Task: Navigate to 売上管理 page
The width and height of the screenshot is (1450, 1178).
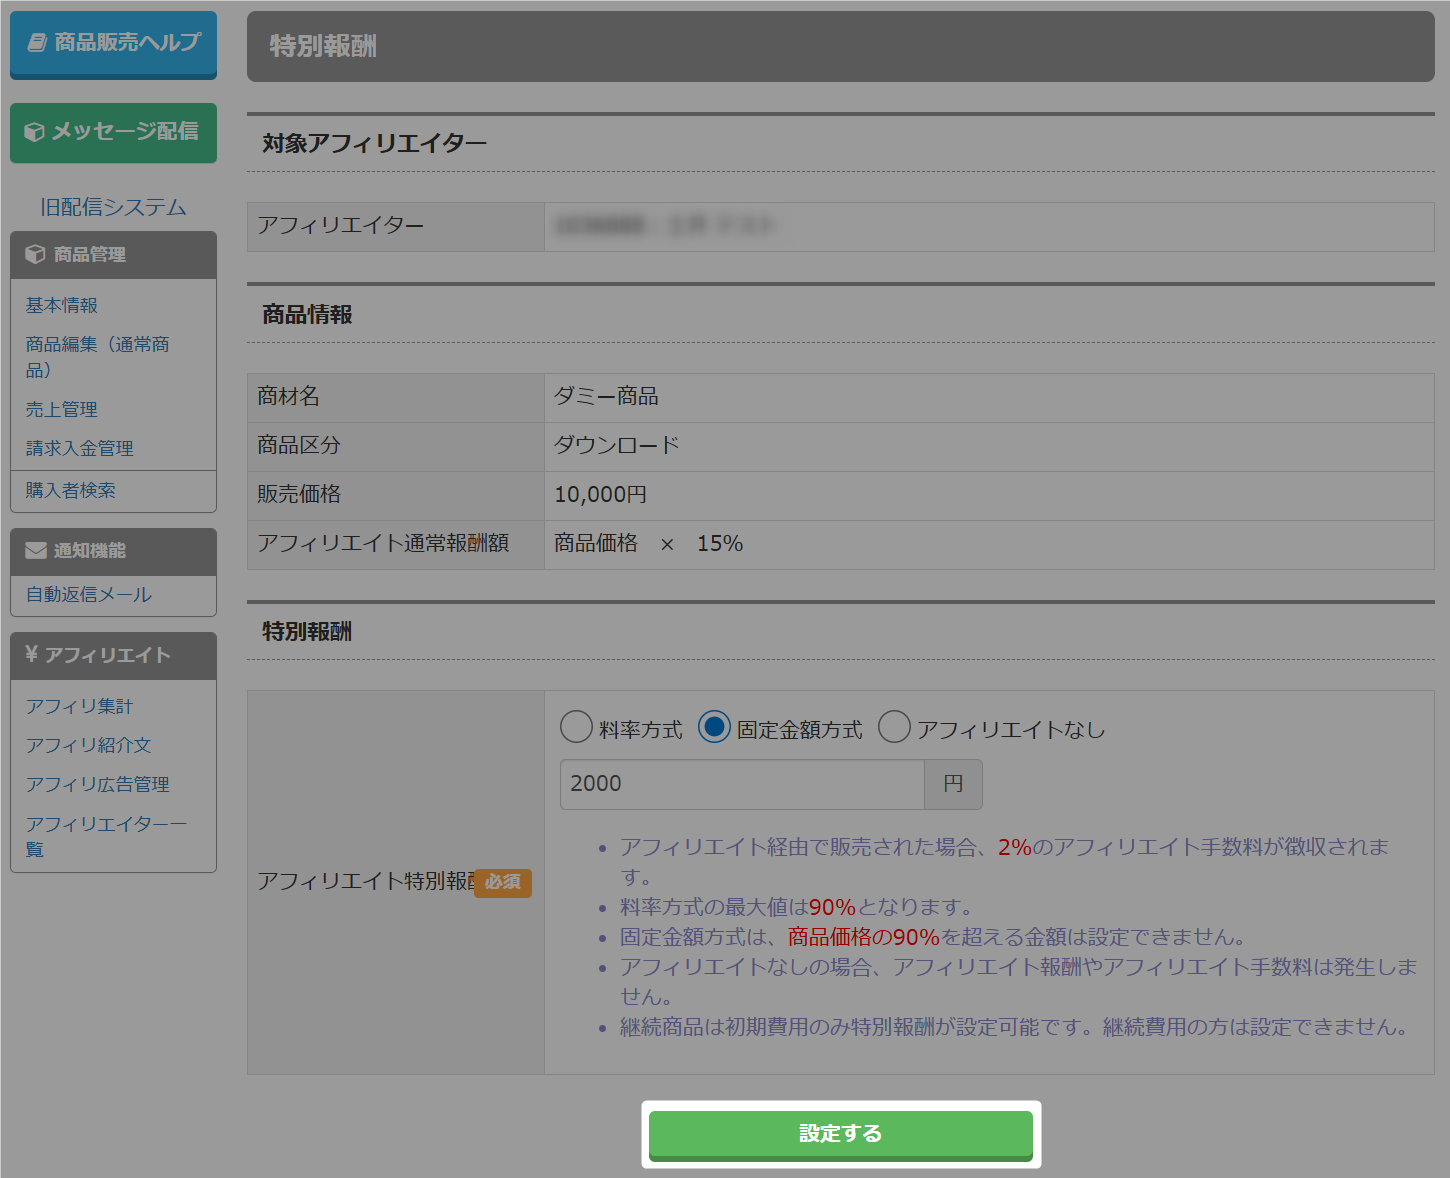Action: point(62,409)
